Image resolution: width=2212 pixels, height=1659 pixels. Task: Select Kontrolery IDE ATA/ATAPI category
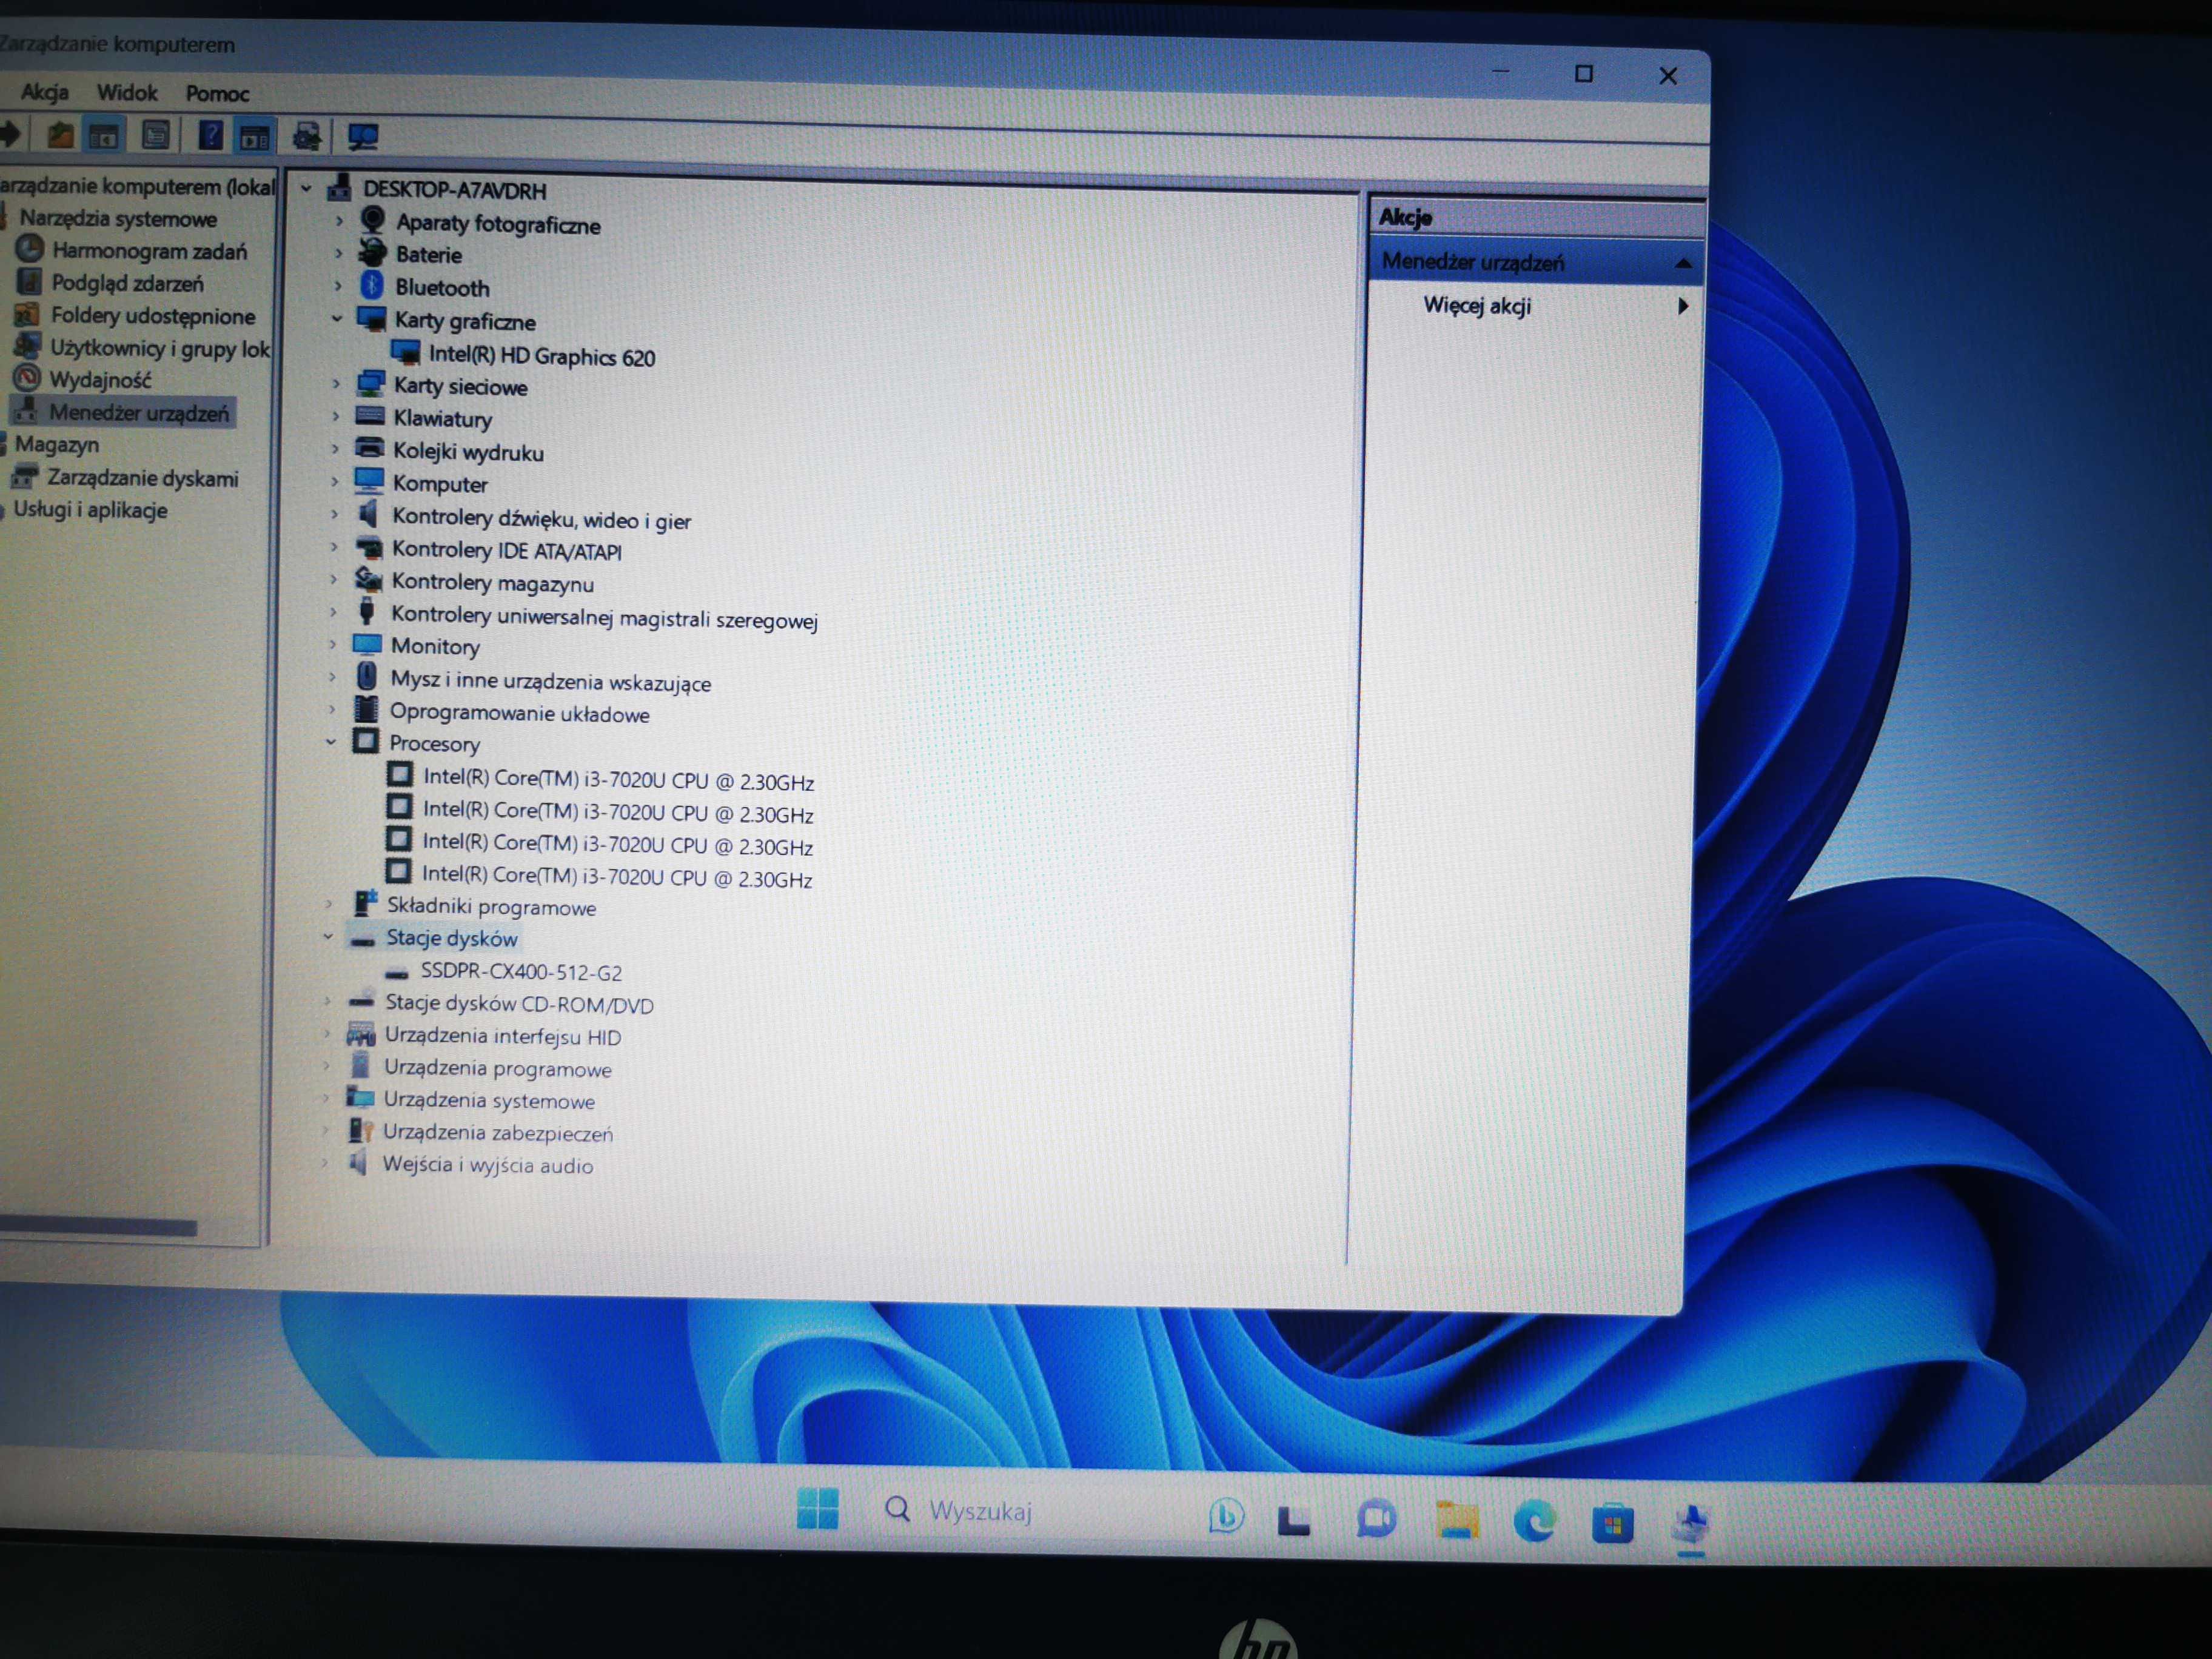coord(506,550)
